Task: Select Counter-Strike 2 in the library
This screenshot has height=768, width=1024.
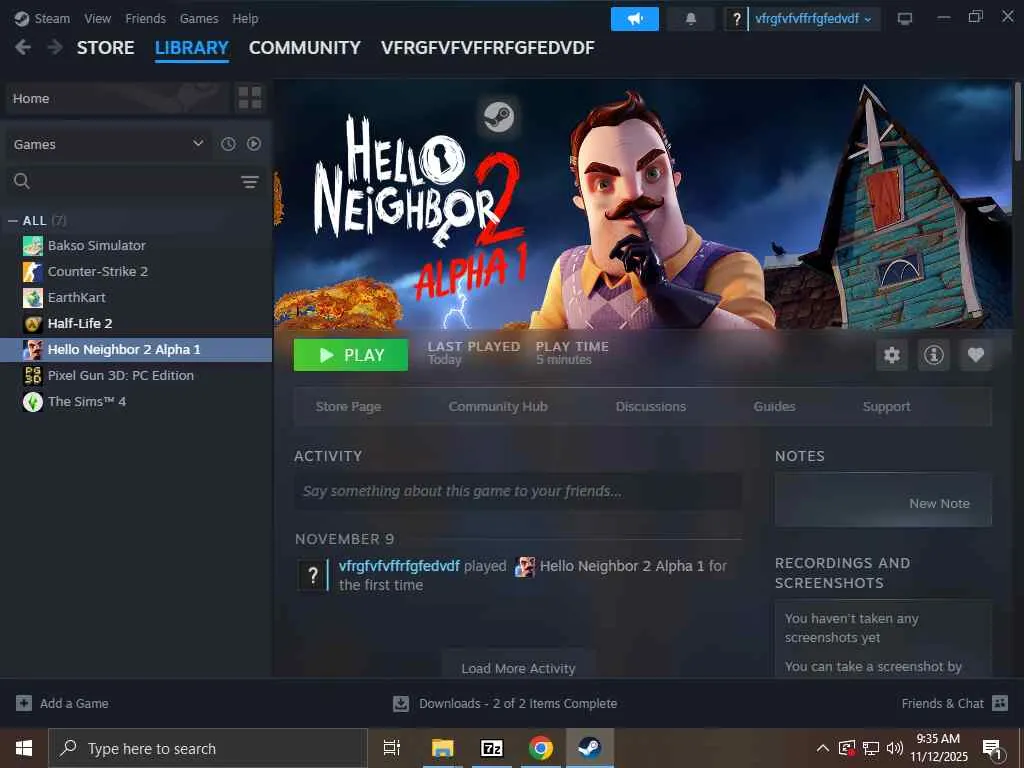Action: point(136,272)
